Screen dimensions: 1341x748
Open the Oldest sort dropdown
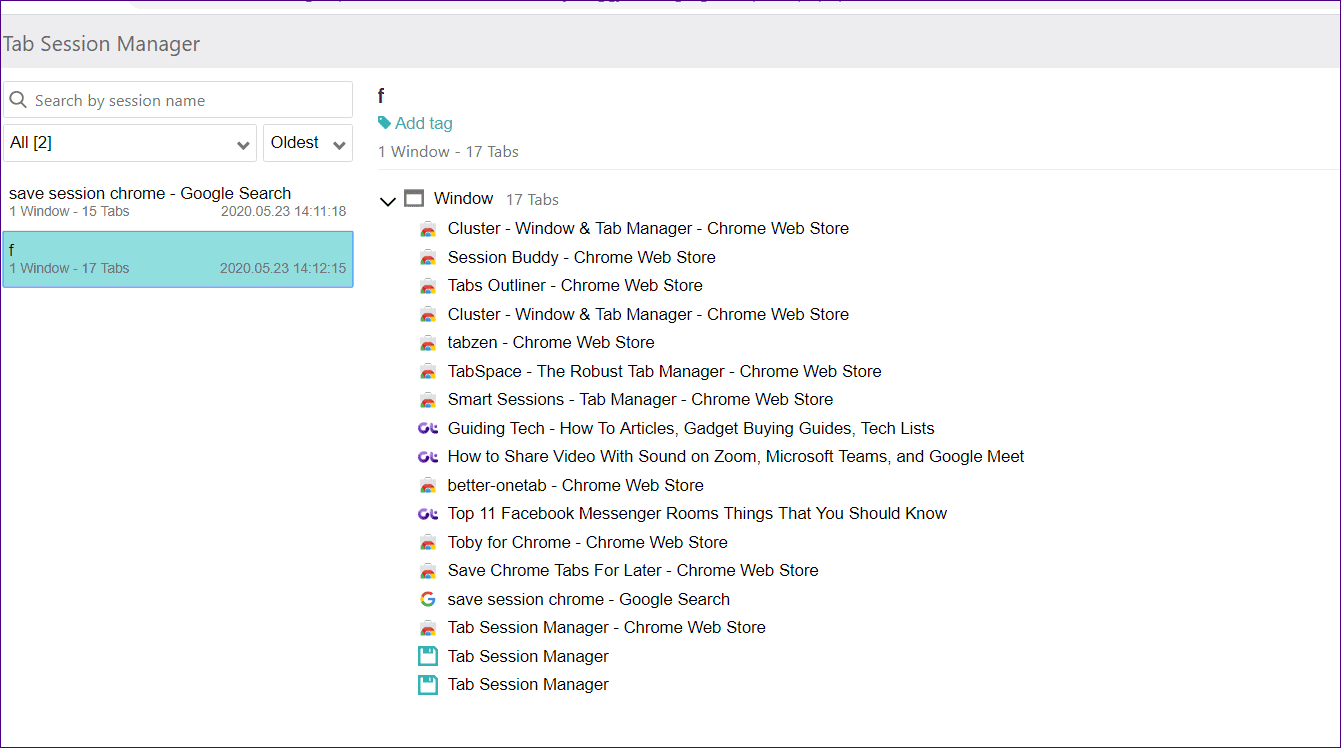(x=308, y=143)
